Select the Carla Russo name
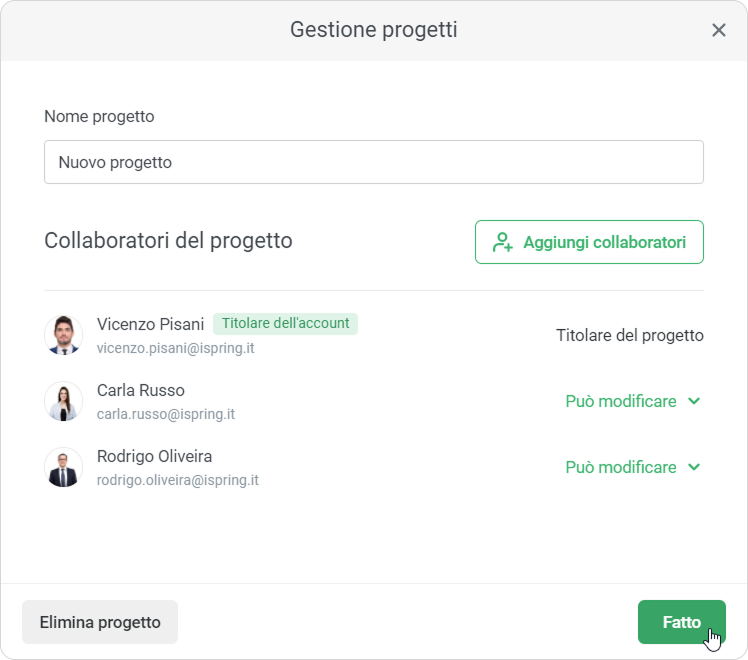Screen dimensions: 748x660 141,390
